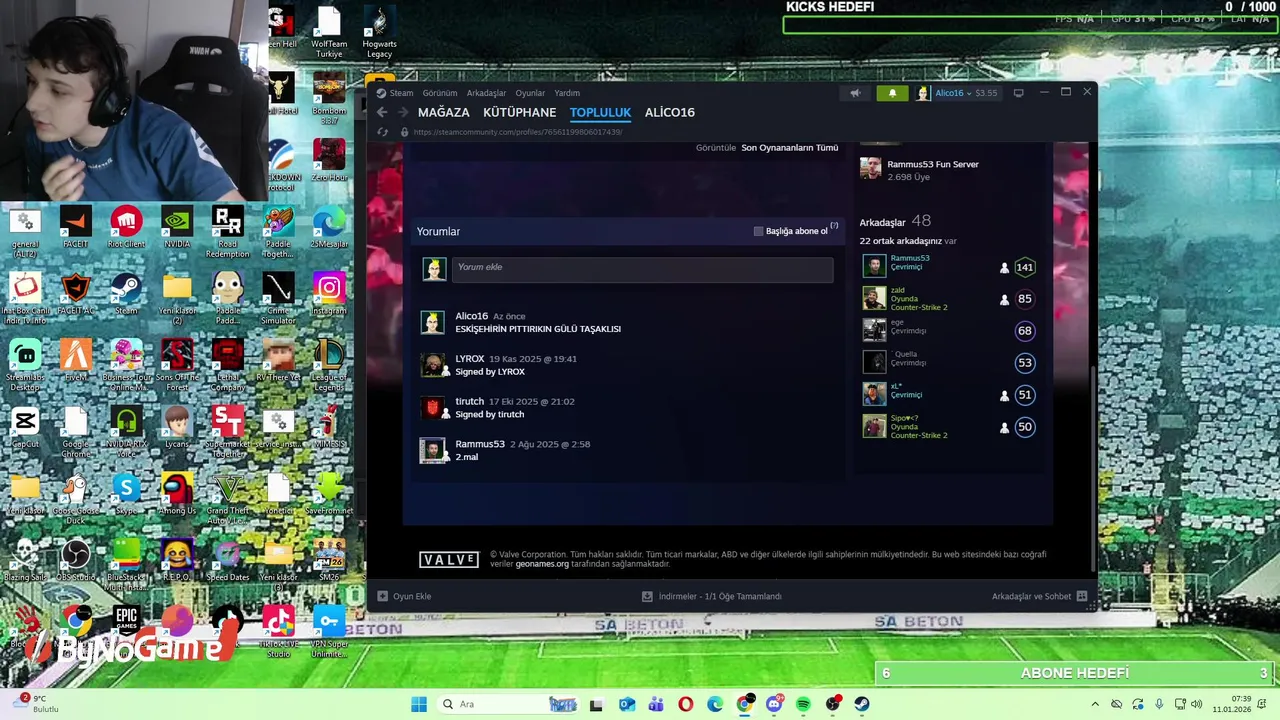Open the Steam menu
The height and width of the screenshot is (720, 1280).
point(401,93)
